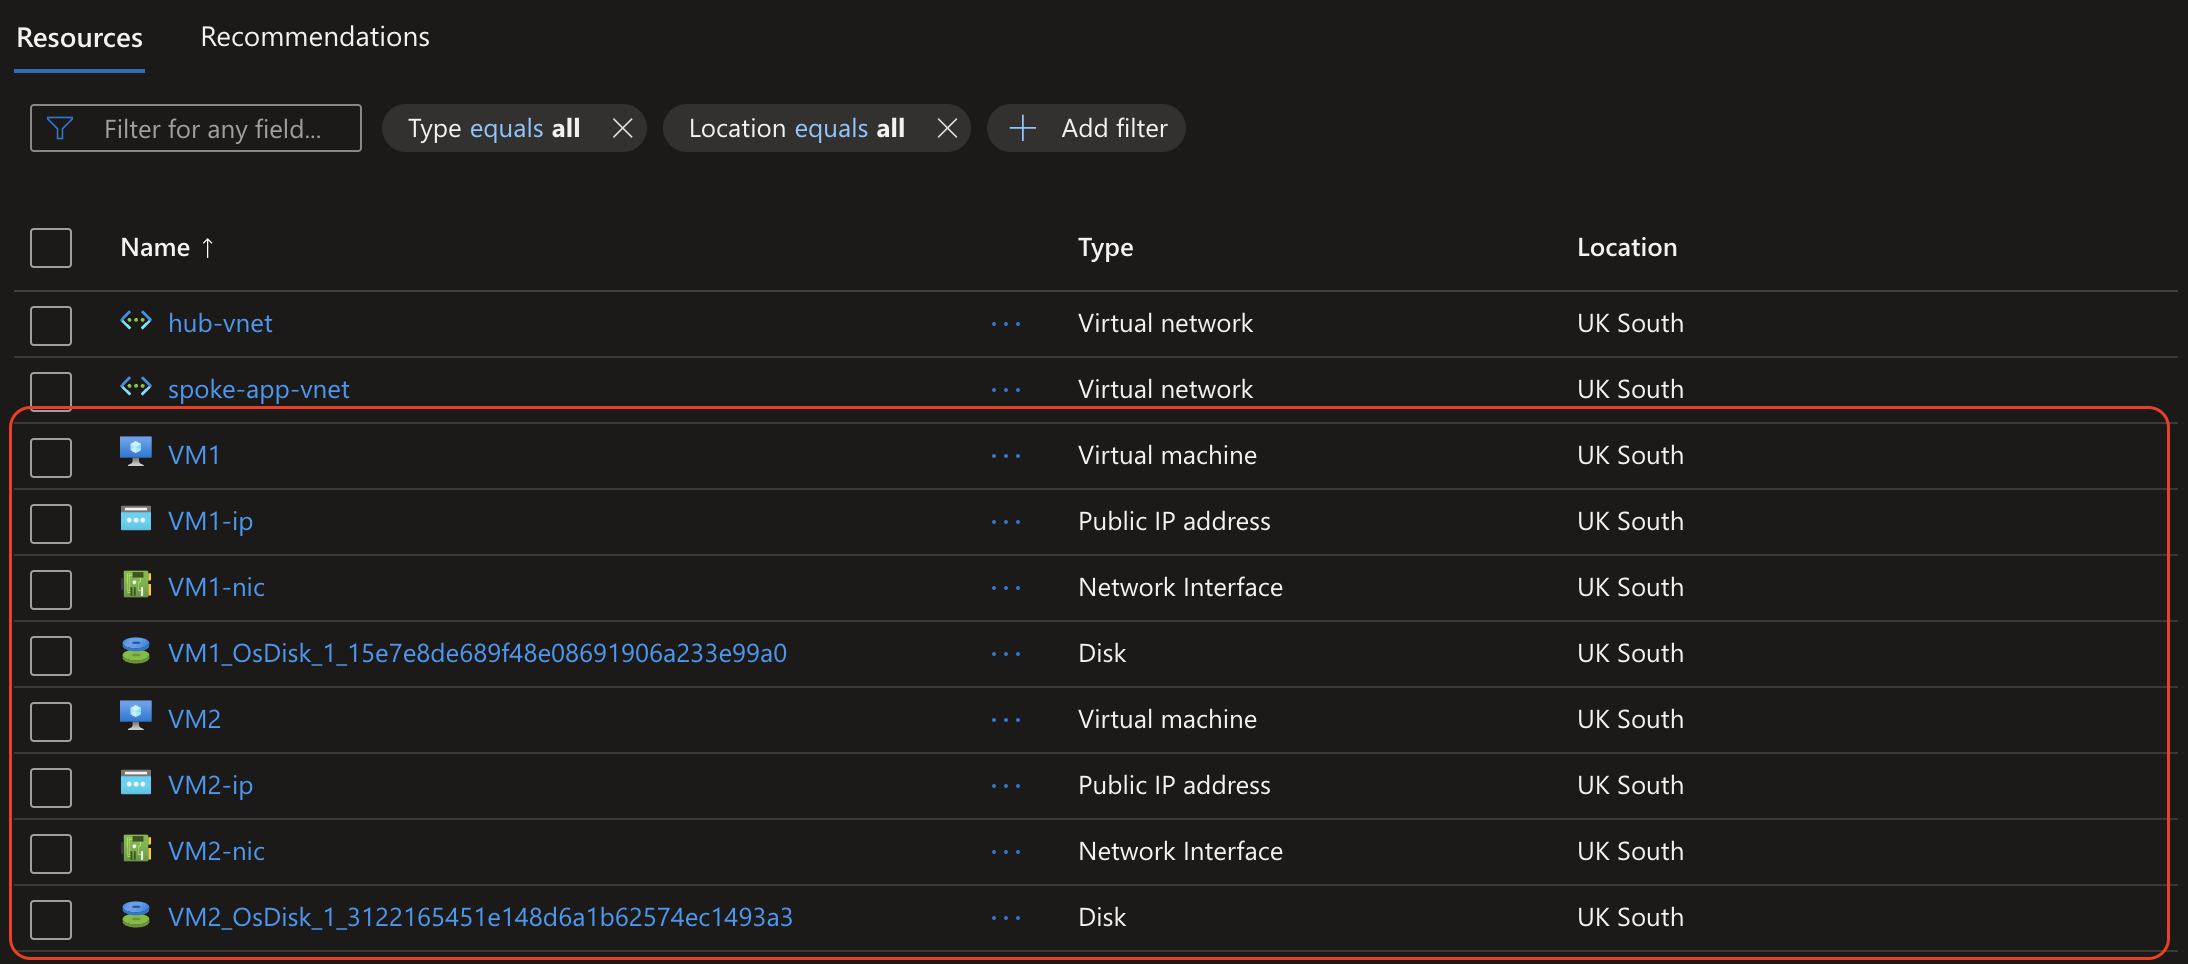Open the spoke-app-vnet resource link
The width and height of the screenshot is (2188, 964).
(258, 388)
